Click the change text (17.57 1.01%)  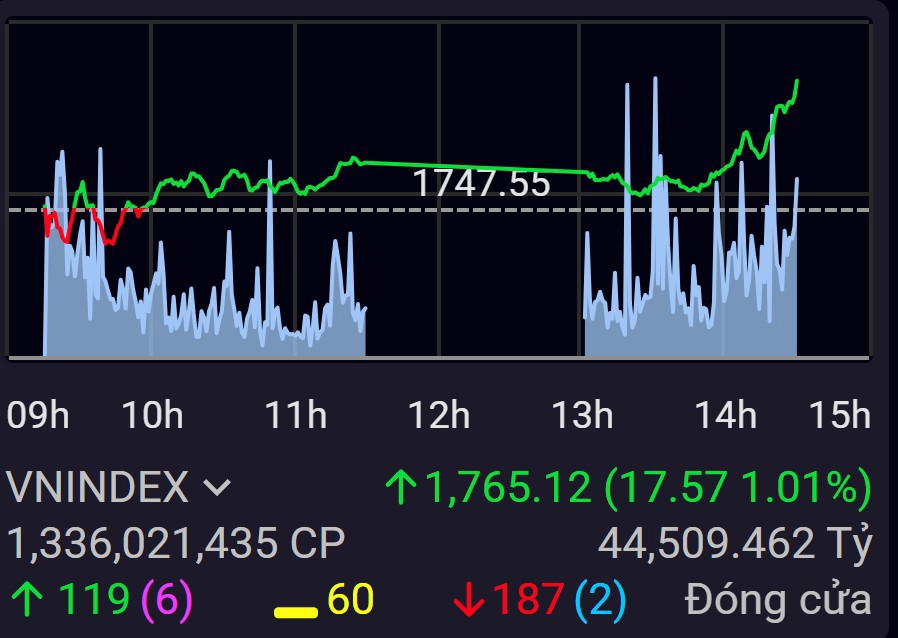[x=737, y=488]
